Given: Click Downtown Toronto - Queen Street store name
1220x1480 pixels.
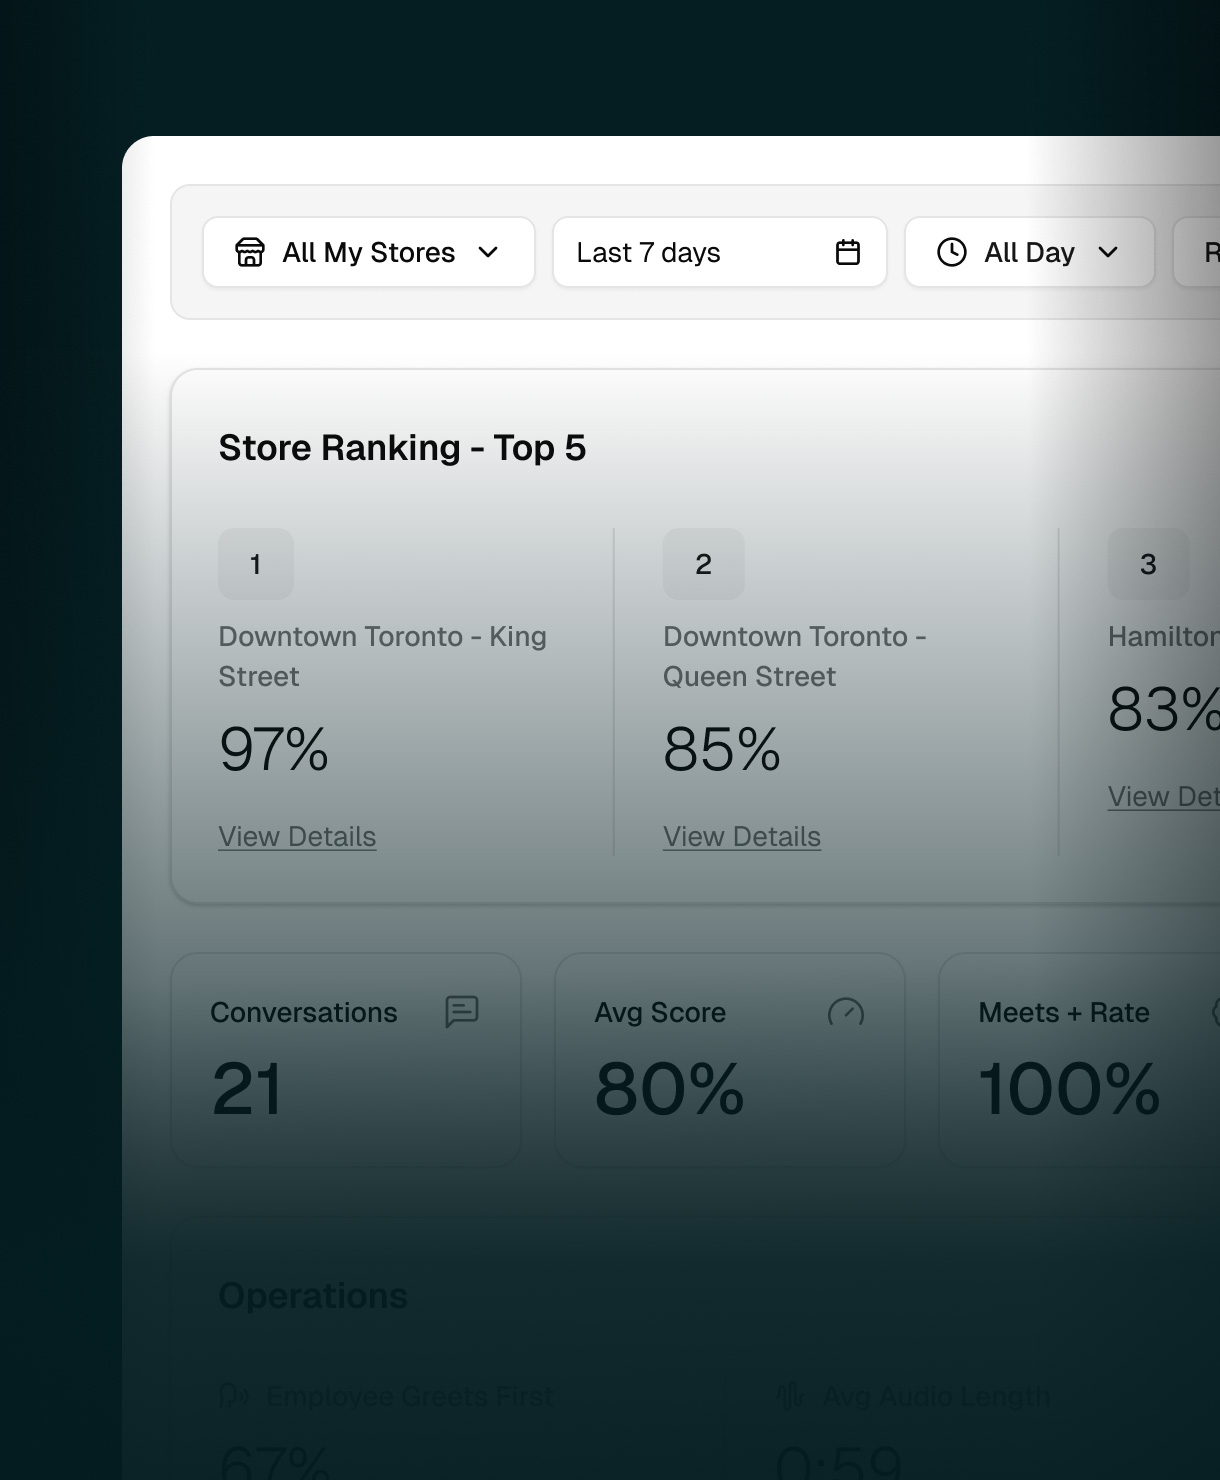Looking at the screenshot, I should [795, 656].
